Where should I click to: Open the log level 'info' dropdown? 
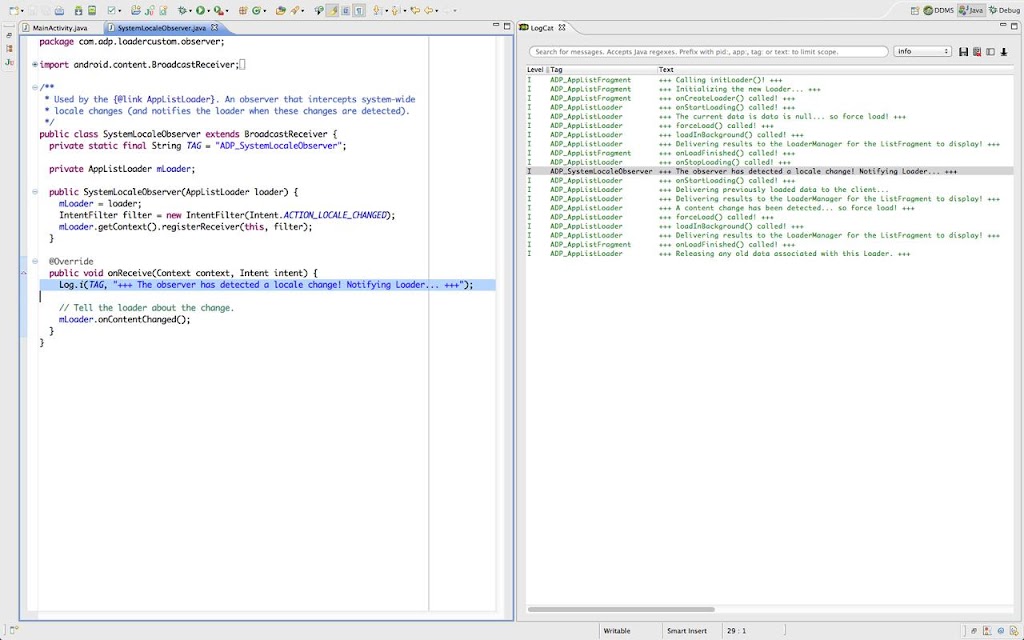point(922,51)
